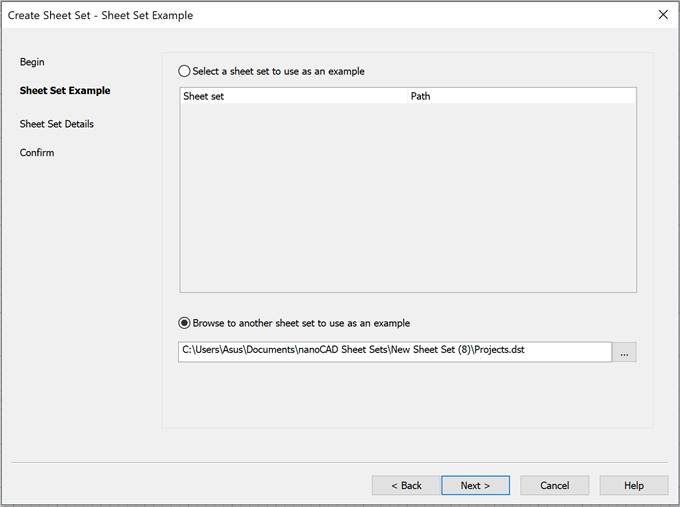Screen dimensions: 680x507
Task: Go to the next wizard step
Action: pyautogui.click(x=475, y=485)
